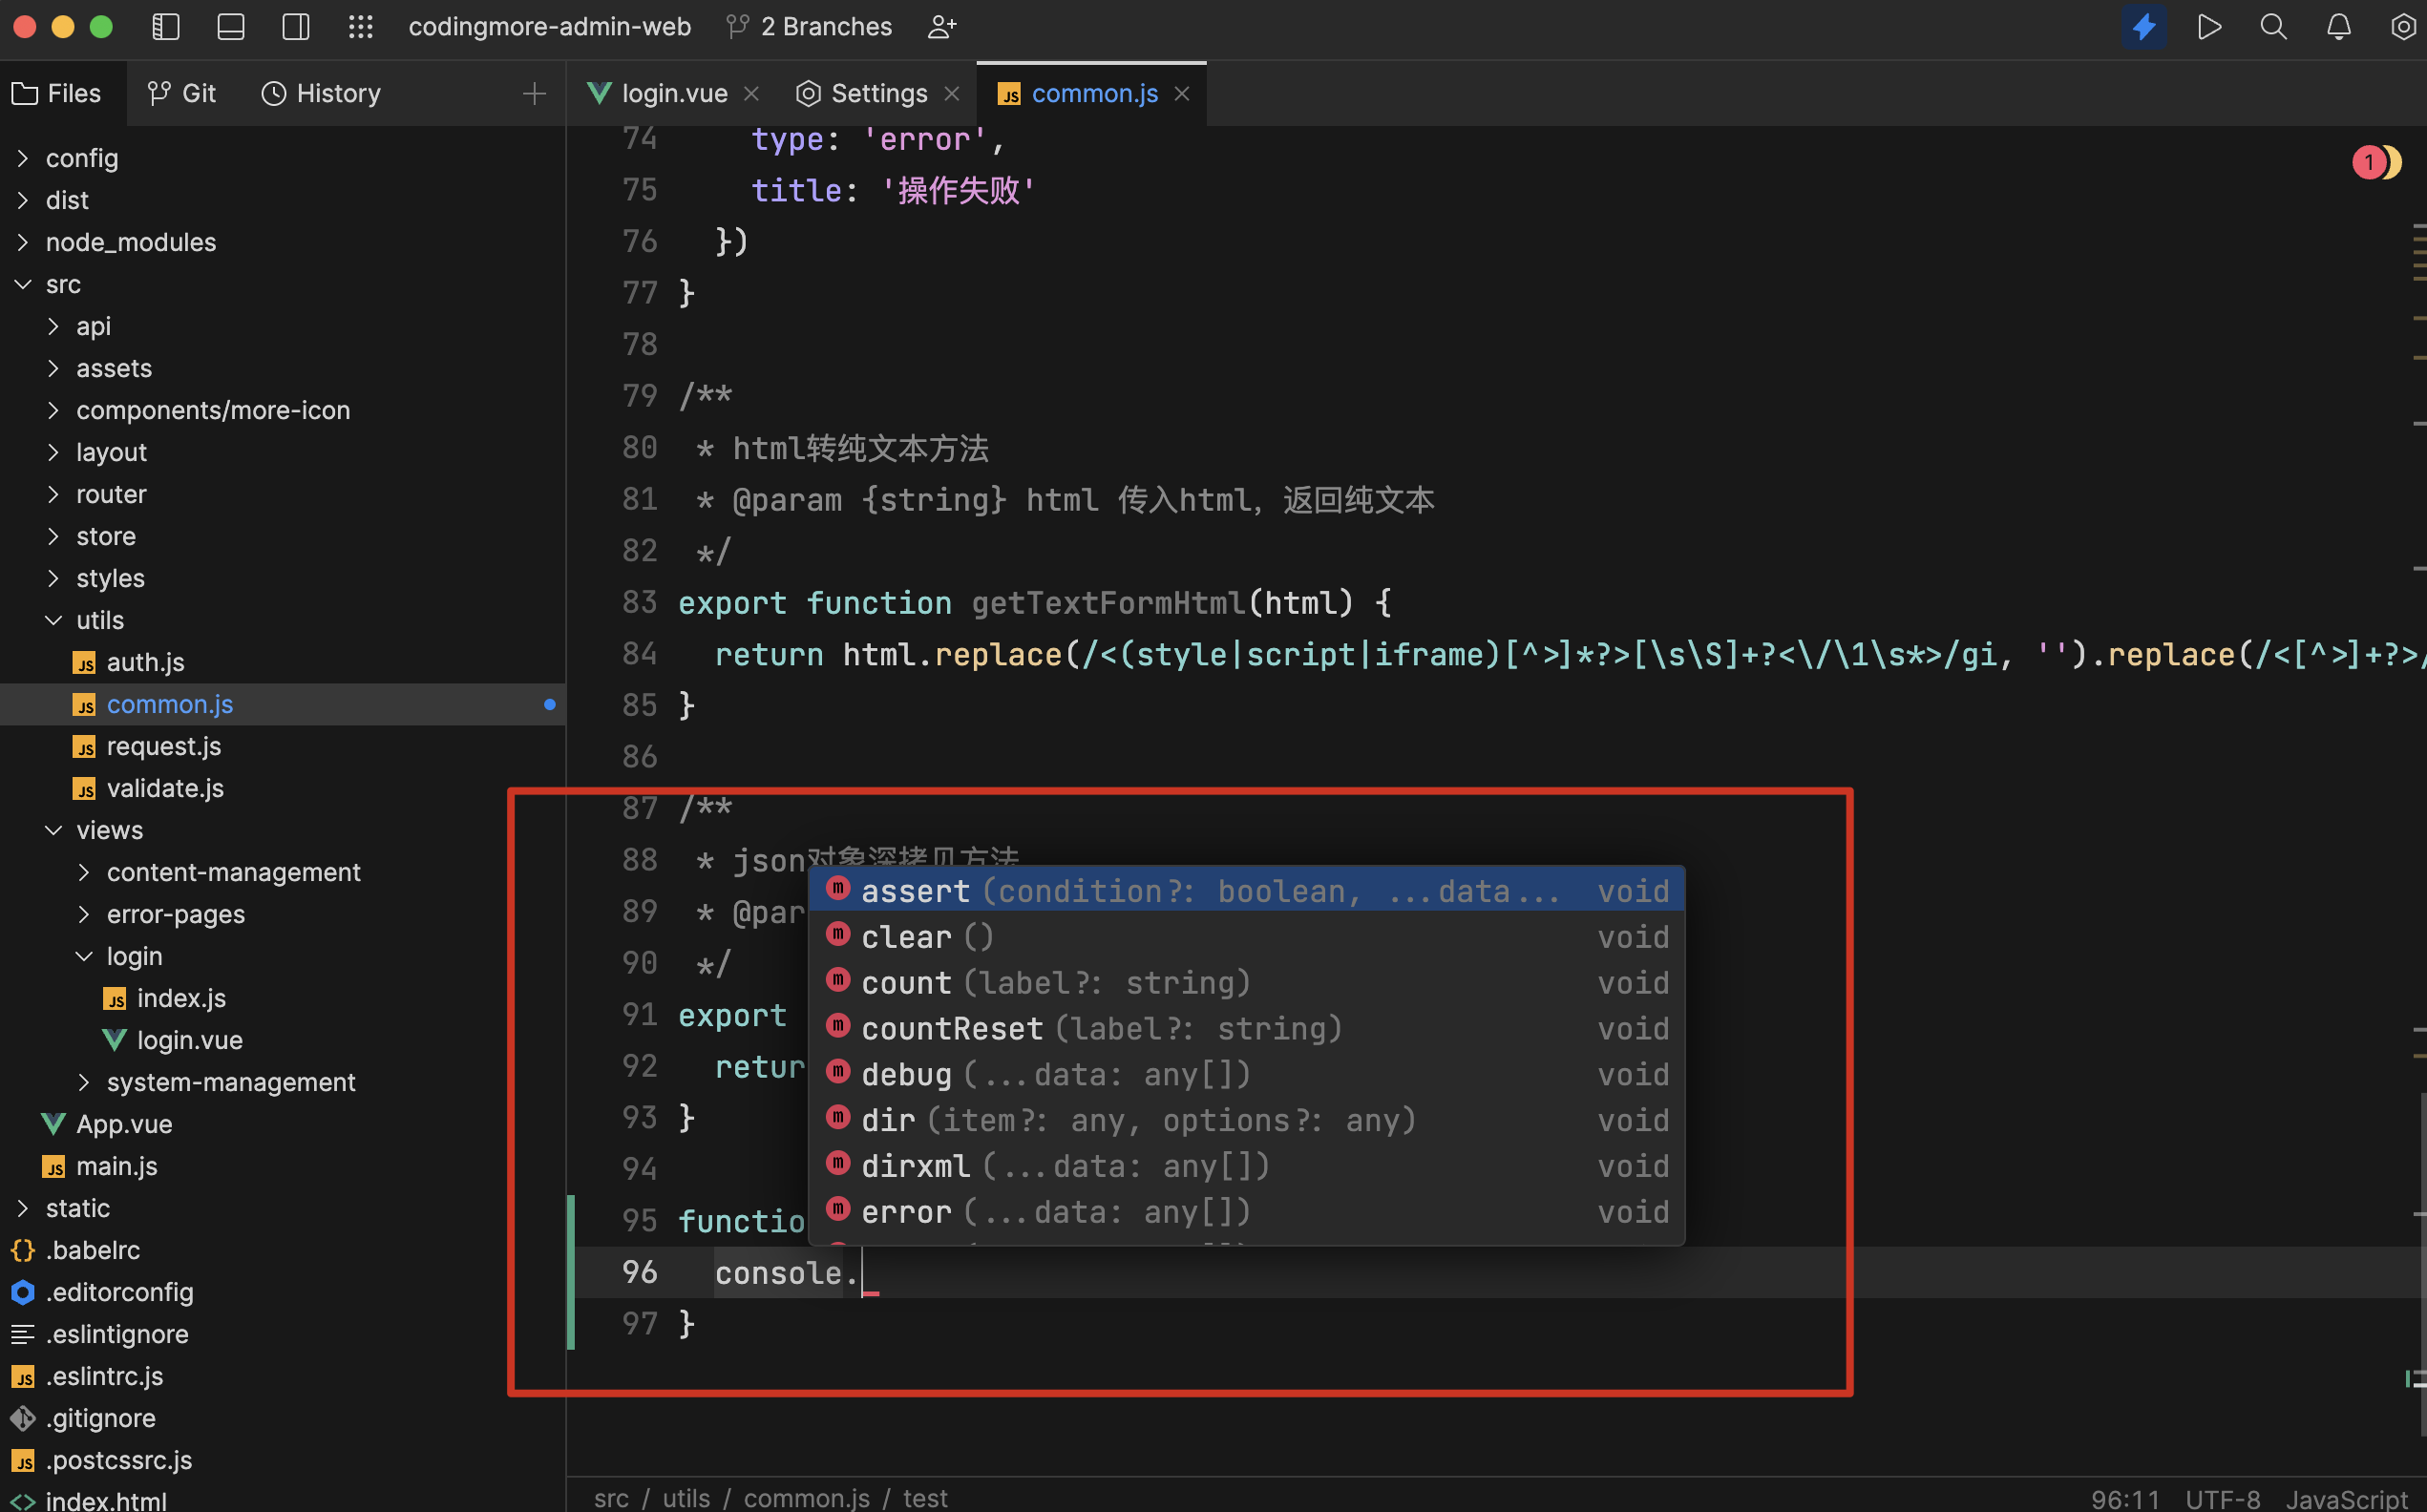Toggle the bottom panel layout icon
Viewport: 2427px width, 1512px height.
[231, 27]
